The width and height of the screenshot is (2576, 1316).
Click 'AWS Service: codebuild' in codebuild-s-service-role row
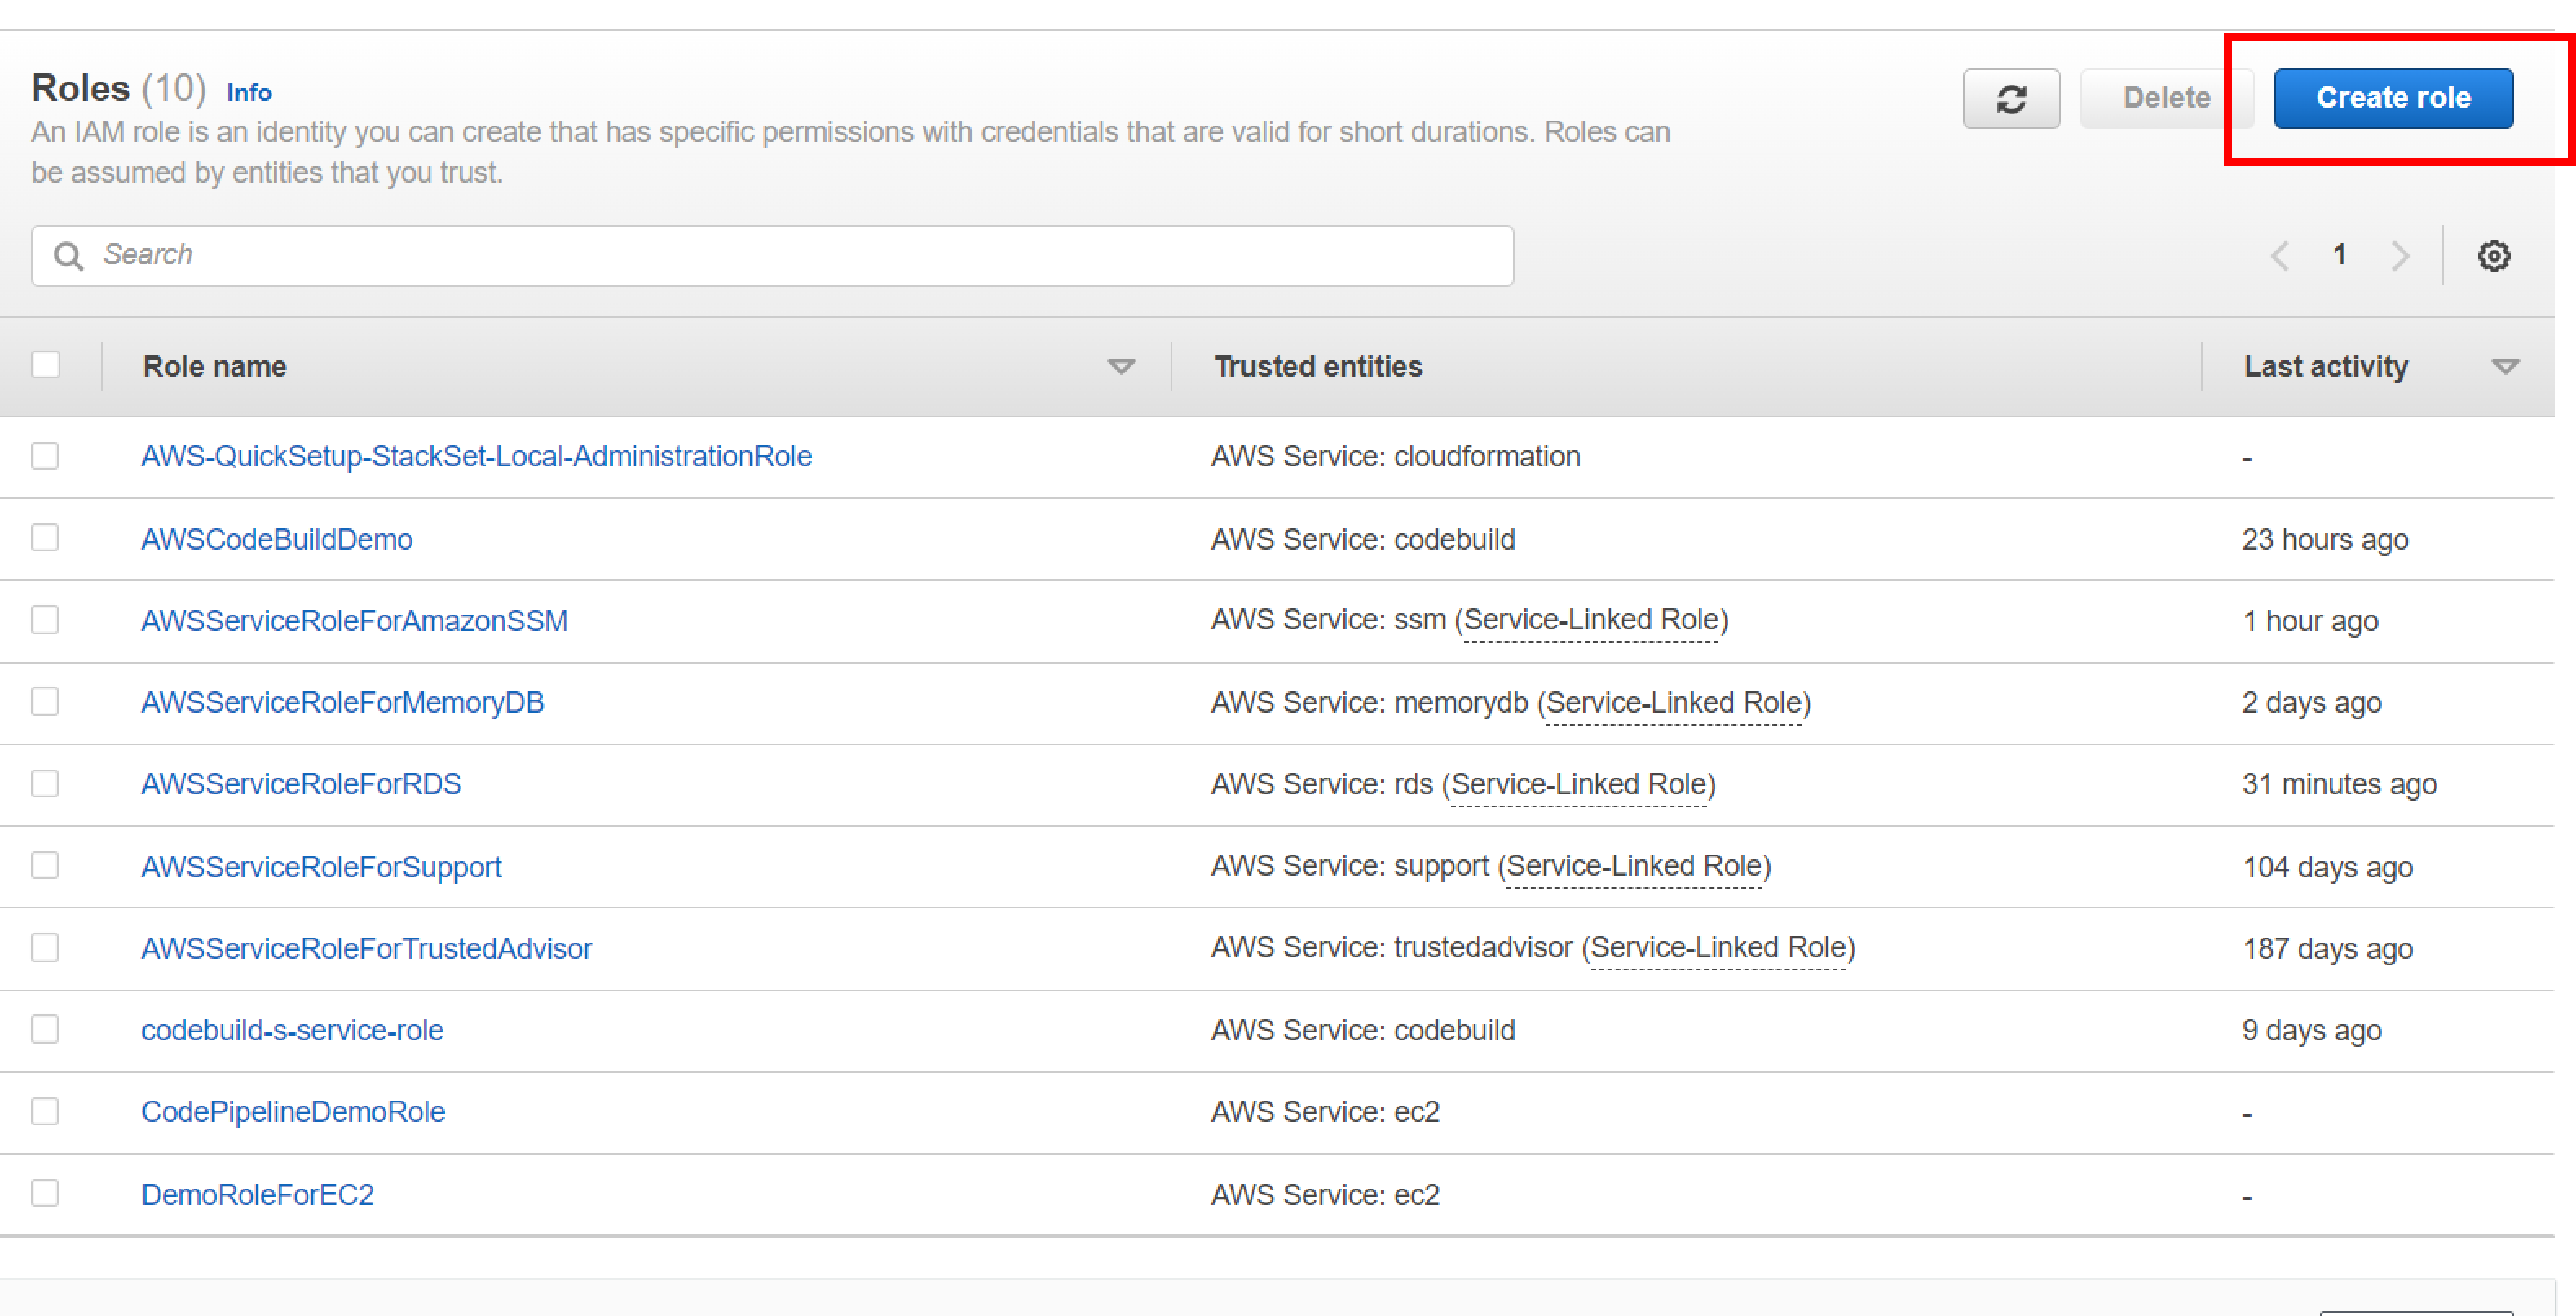1363,1031
